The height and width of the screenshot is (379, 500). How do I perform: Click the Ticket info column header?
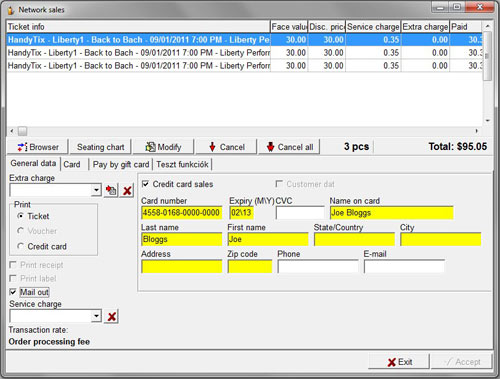(138, 27)
